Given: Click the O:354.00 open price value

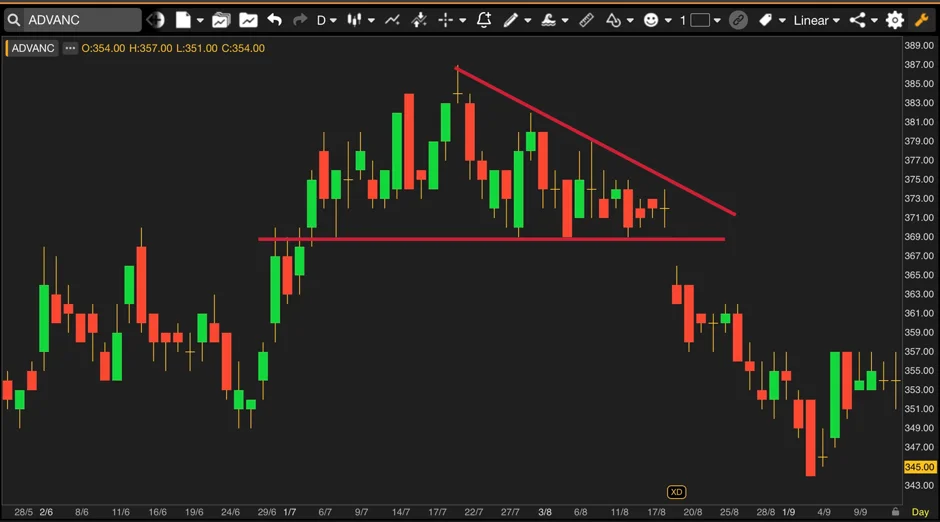Looking at the screenshot, I should click(x=103, y=48).
